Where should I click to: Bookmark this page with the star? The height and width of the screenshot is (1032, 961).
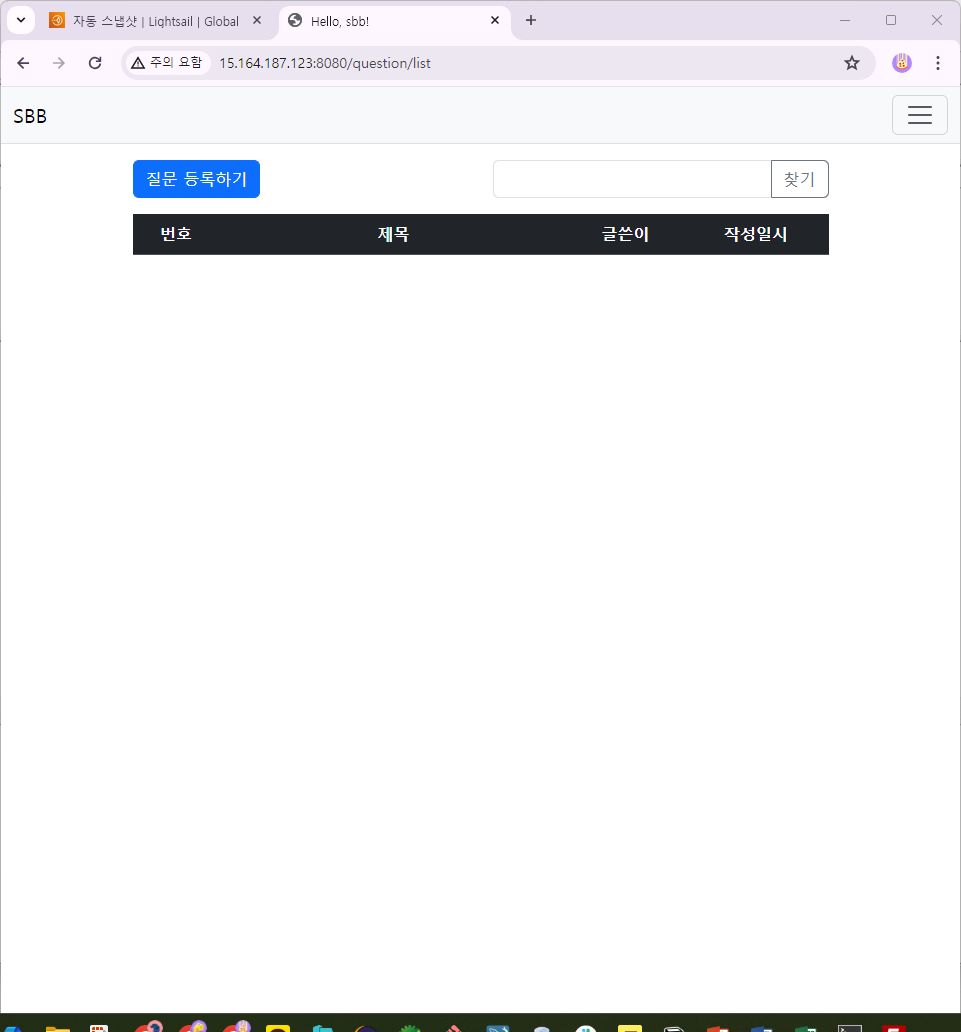pos(852,63)
